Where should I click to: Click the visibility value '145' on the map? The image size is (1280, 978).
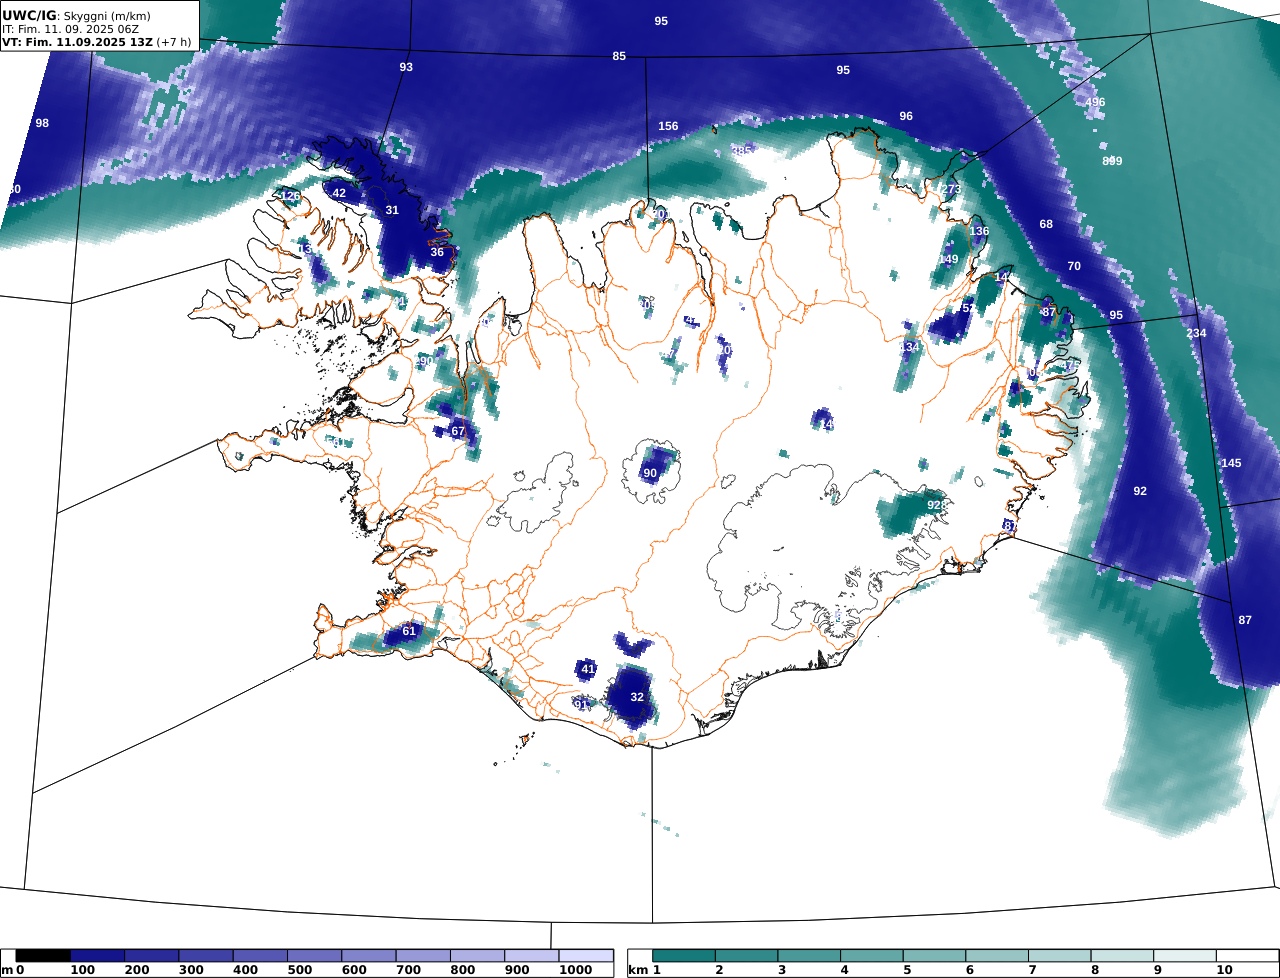click(x=1231, y=463)
